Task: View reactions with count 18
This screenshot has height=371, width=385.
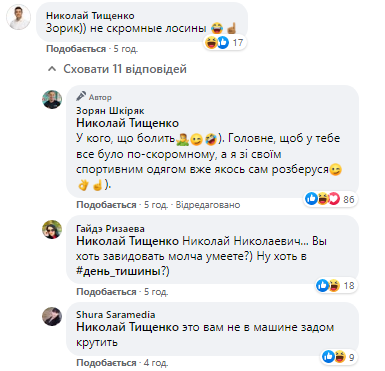Action: coord(336,285)
